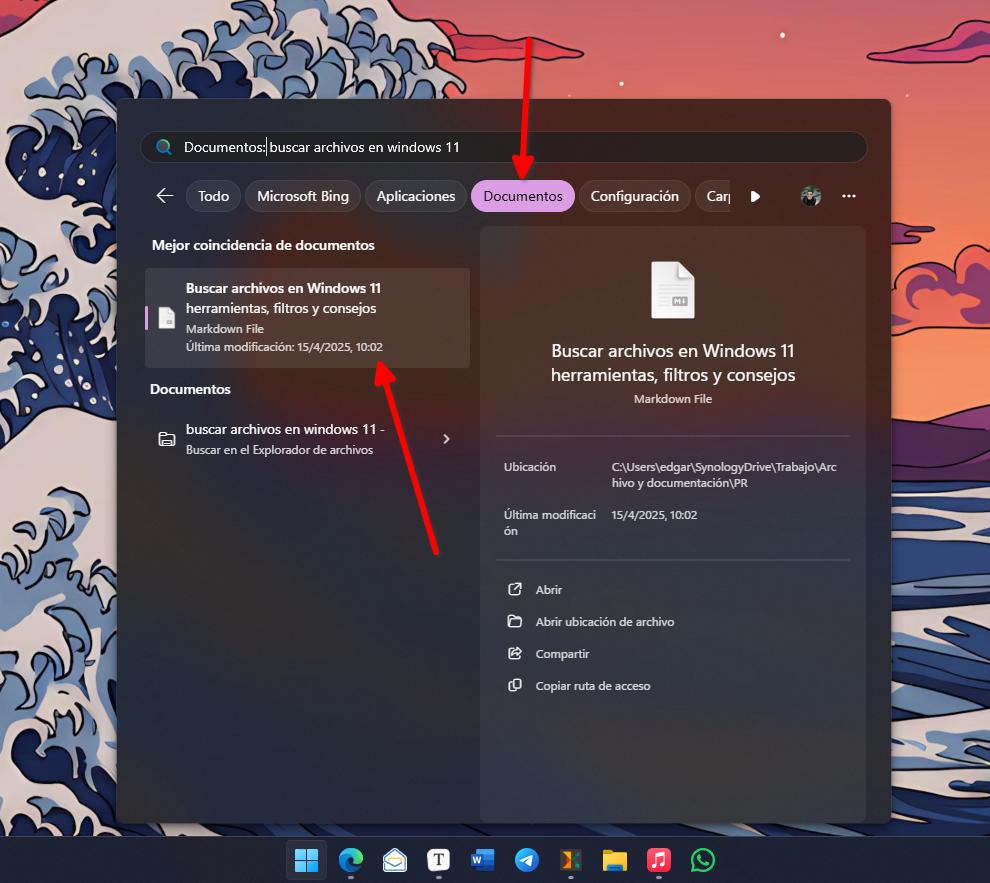Screen dimensions: 990x883
Task: Switch to the Configuración tab
Action: [635, 196]
